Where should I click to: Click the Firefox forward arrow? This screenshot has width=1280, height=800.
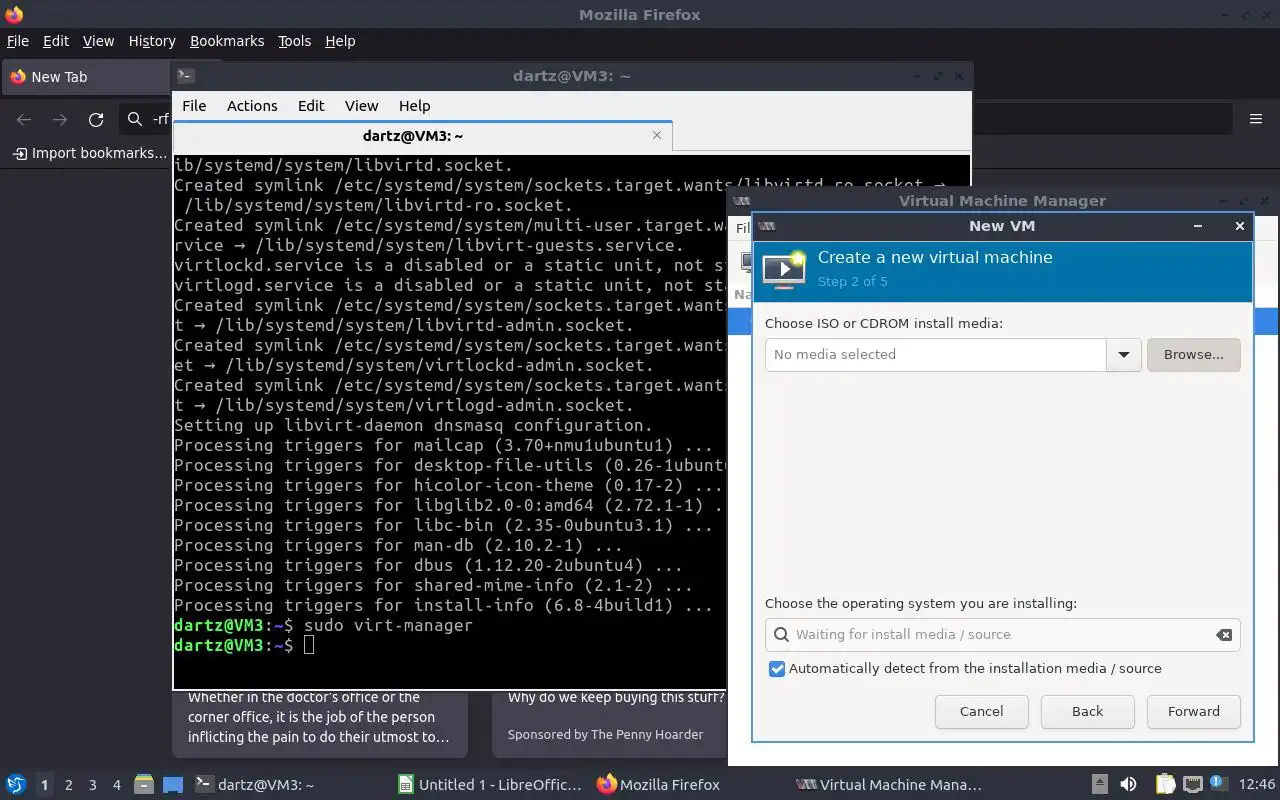click(60, 120)
